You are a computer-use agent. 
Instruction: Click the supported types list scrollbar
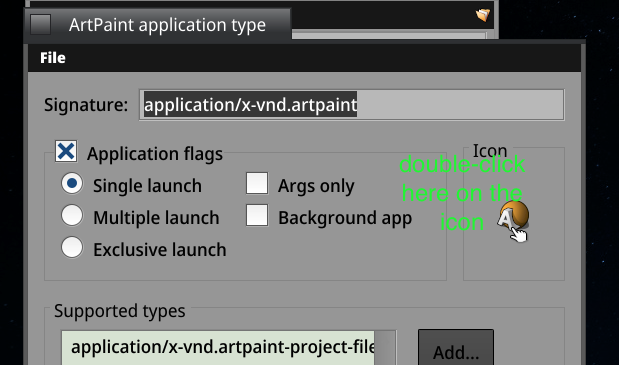point(385,348)
